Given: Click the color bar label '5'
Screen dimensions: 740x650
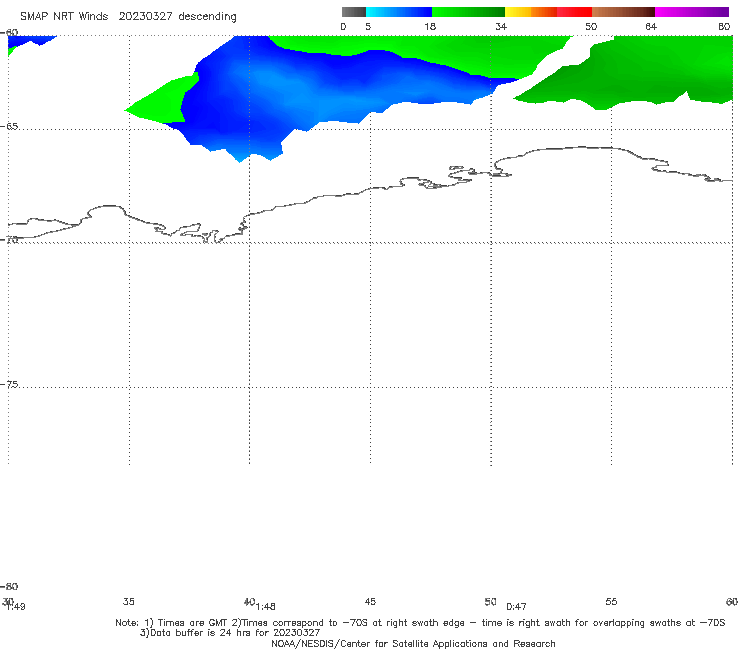Looking at the screenshot, I should click(x=368, y=27).
